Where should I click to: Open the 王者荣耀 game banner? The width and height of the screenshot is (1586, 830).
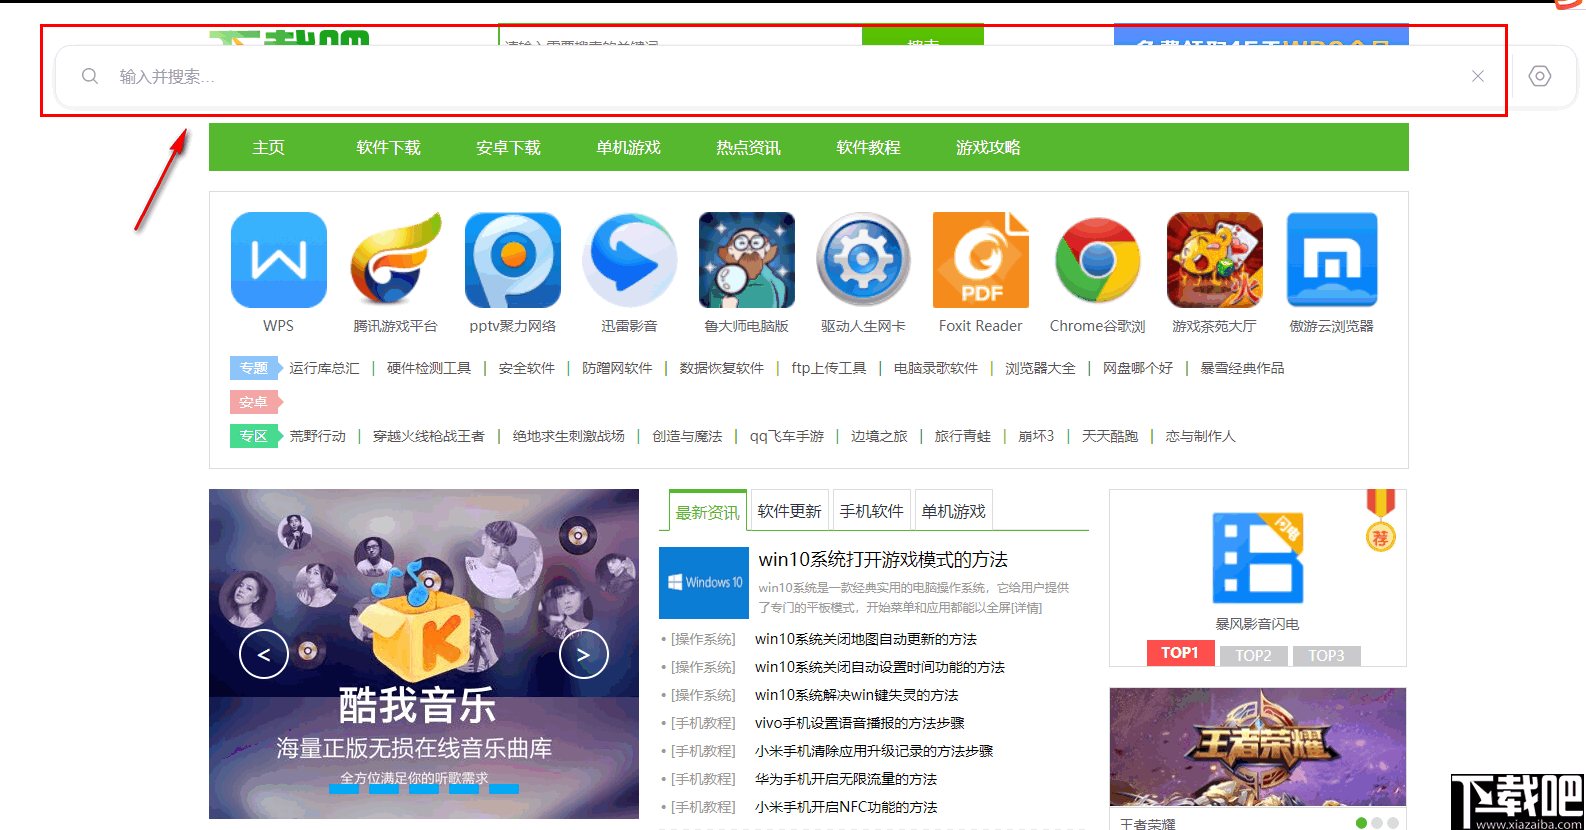click(x=1258, y=746)
